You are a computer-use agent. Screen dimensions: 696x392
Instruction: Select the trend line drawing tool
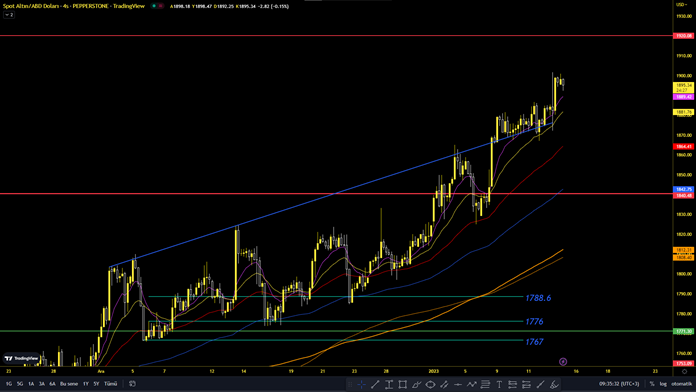click(375, 384)
